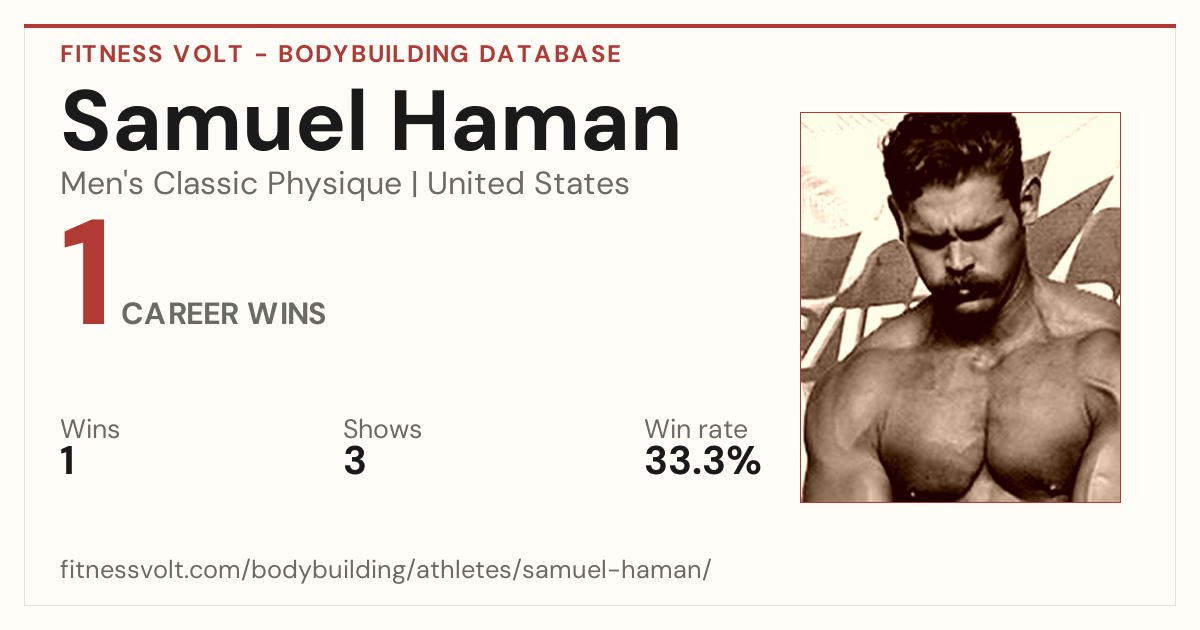Screen dimensions: 1200x630
Task: Click the Men's Classic Physique division text
Action: [x=231, y=184]
